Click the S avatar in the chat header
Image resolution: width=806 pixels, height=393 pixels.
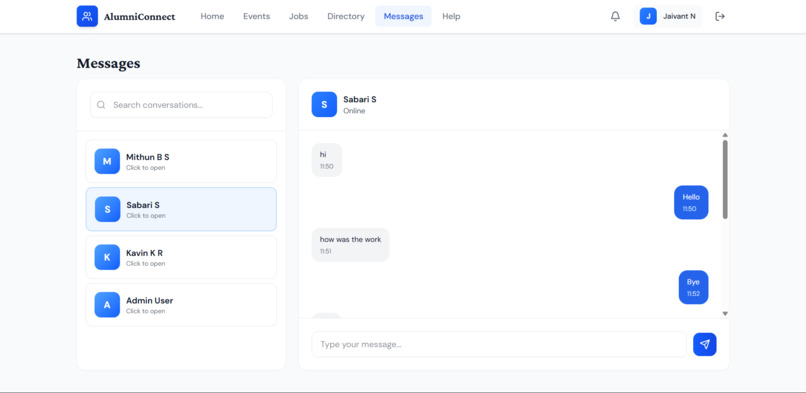(x=324, y=105)
